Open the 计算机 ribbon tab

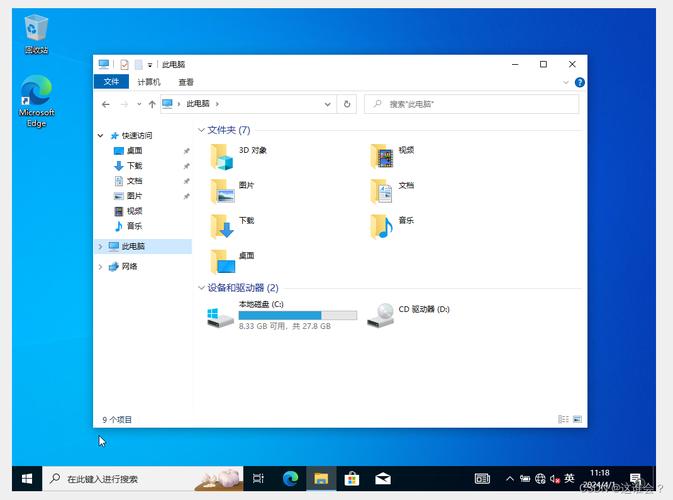pos(149,82)
